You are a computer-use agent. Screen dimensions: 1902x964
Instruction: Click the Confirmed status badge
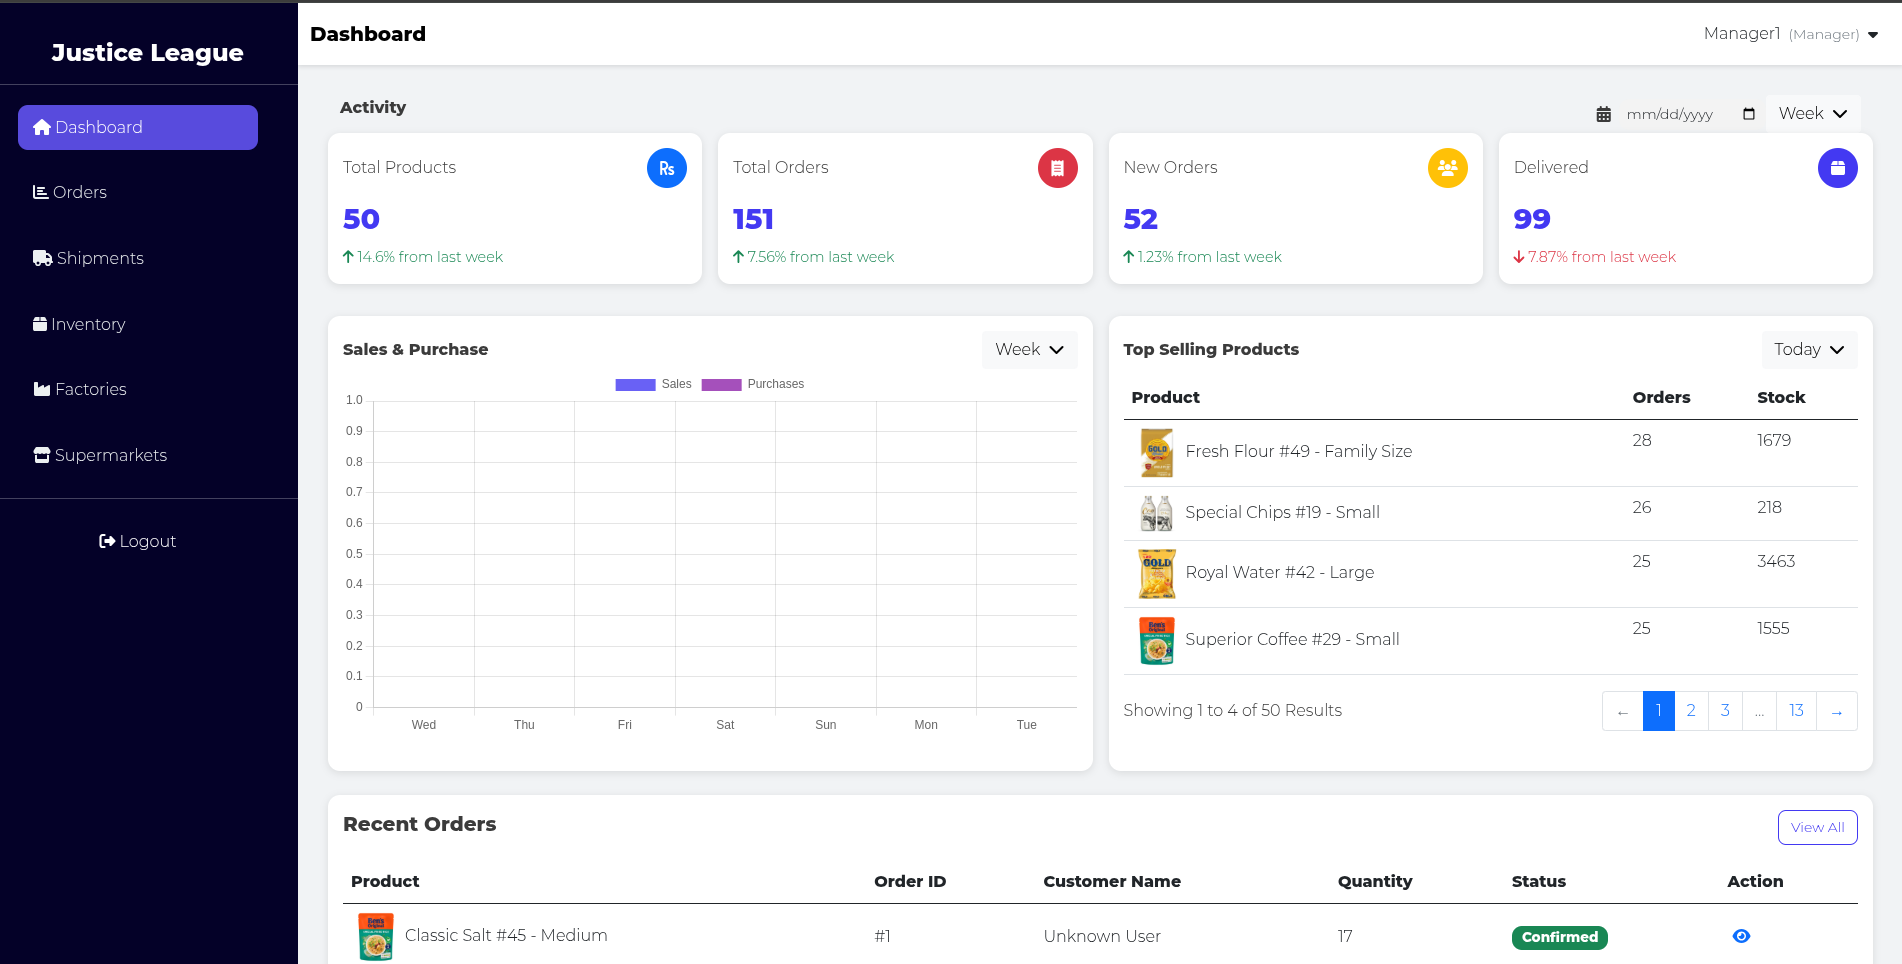tap(1559, 937)
